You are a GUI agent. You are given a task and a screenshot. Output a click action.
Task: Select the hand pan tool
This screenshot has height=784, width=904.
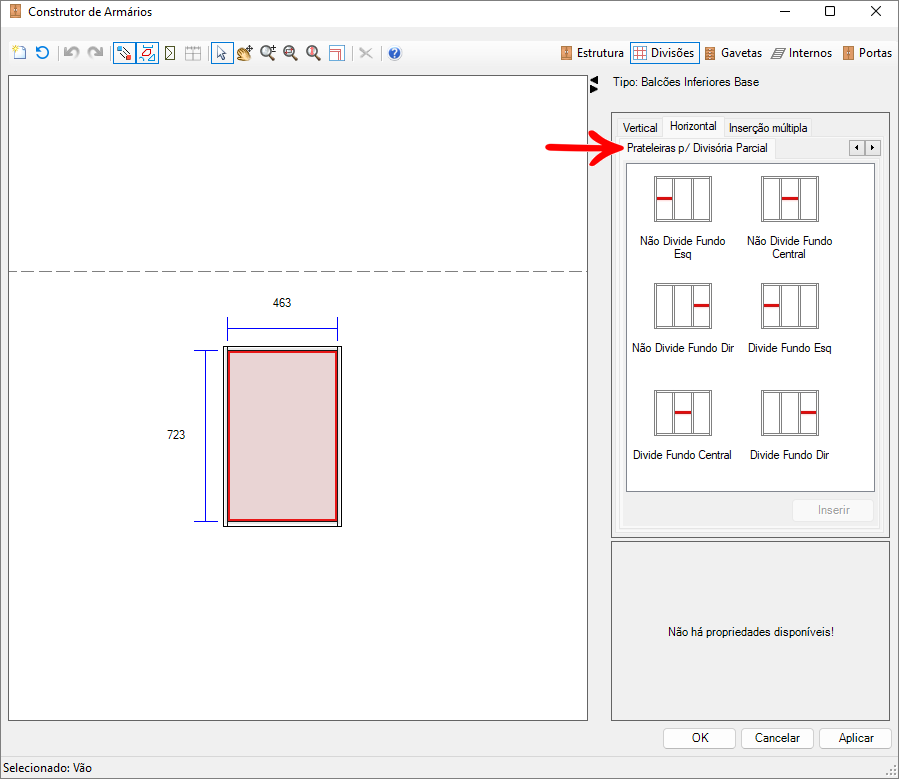244,54
